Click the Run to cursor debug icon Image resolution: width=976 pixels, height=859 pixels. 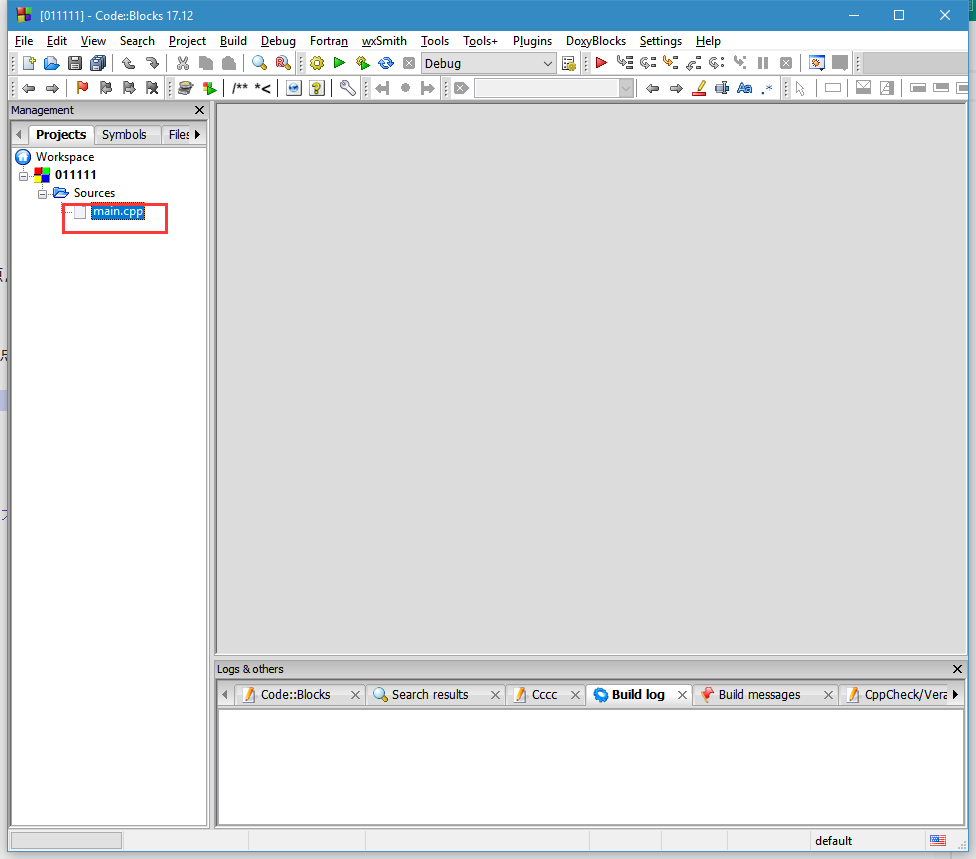point(624,63)
